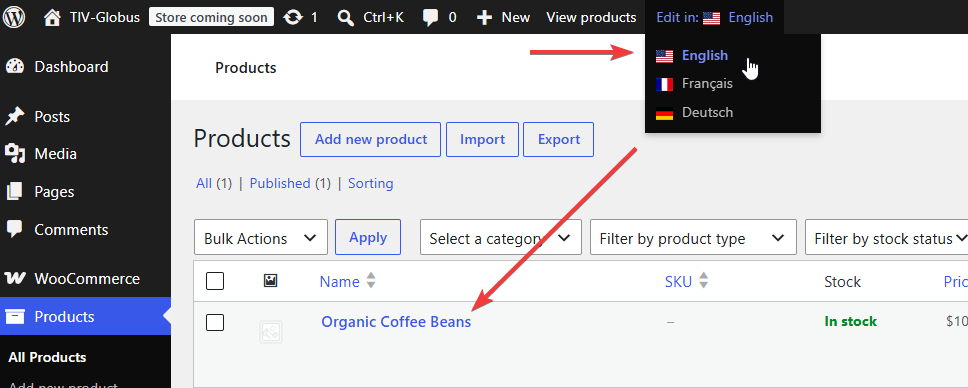Viewport: 968px width, 388px height.
Task: Click the Comments bubble icon in sidebar
Action: coord(14,229)
